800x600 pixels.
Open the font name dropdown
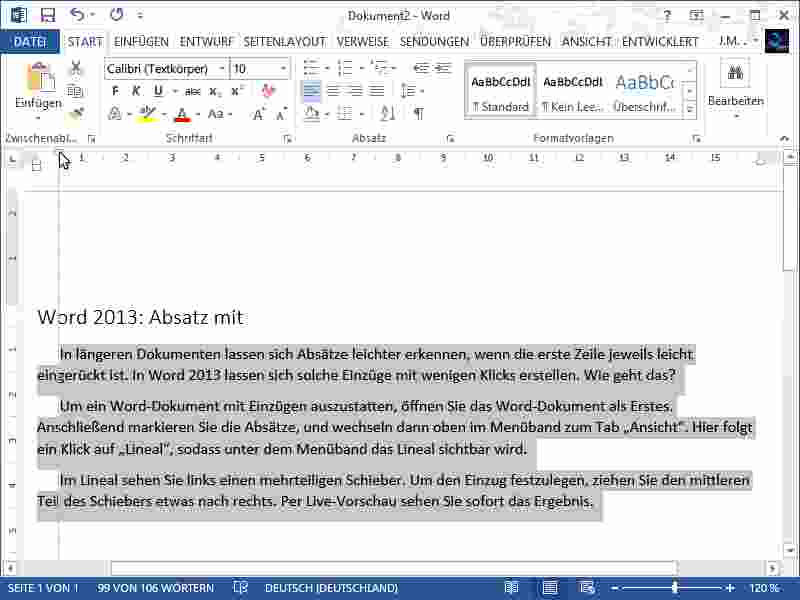[222, 68]
